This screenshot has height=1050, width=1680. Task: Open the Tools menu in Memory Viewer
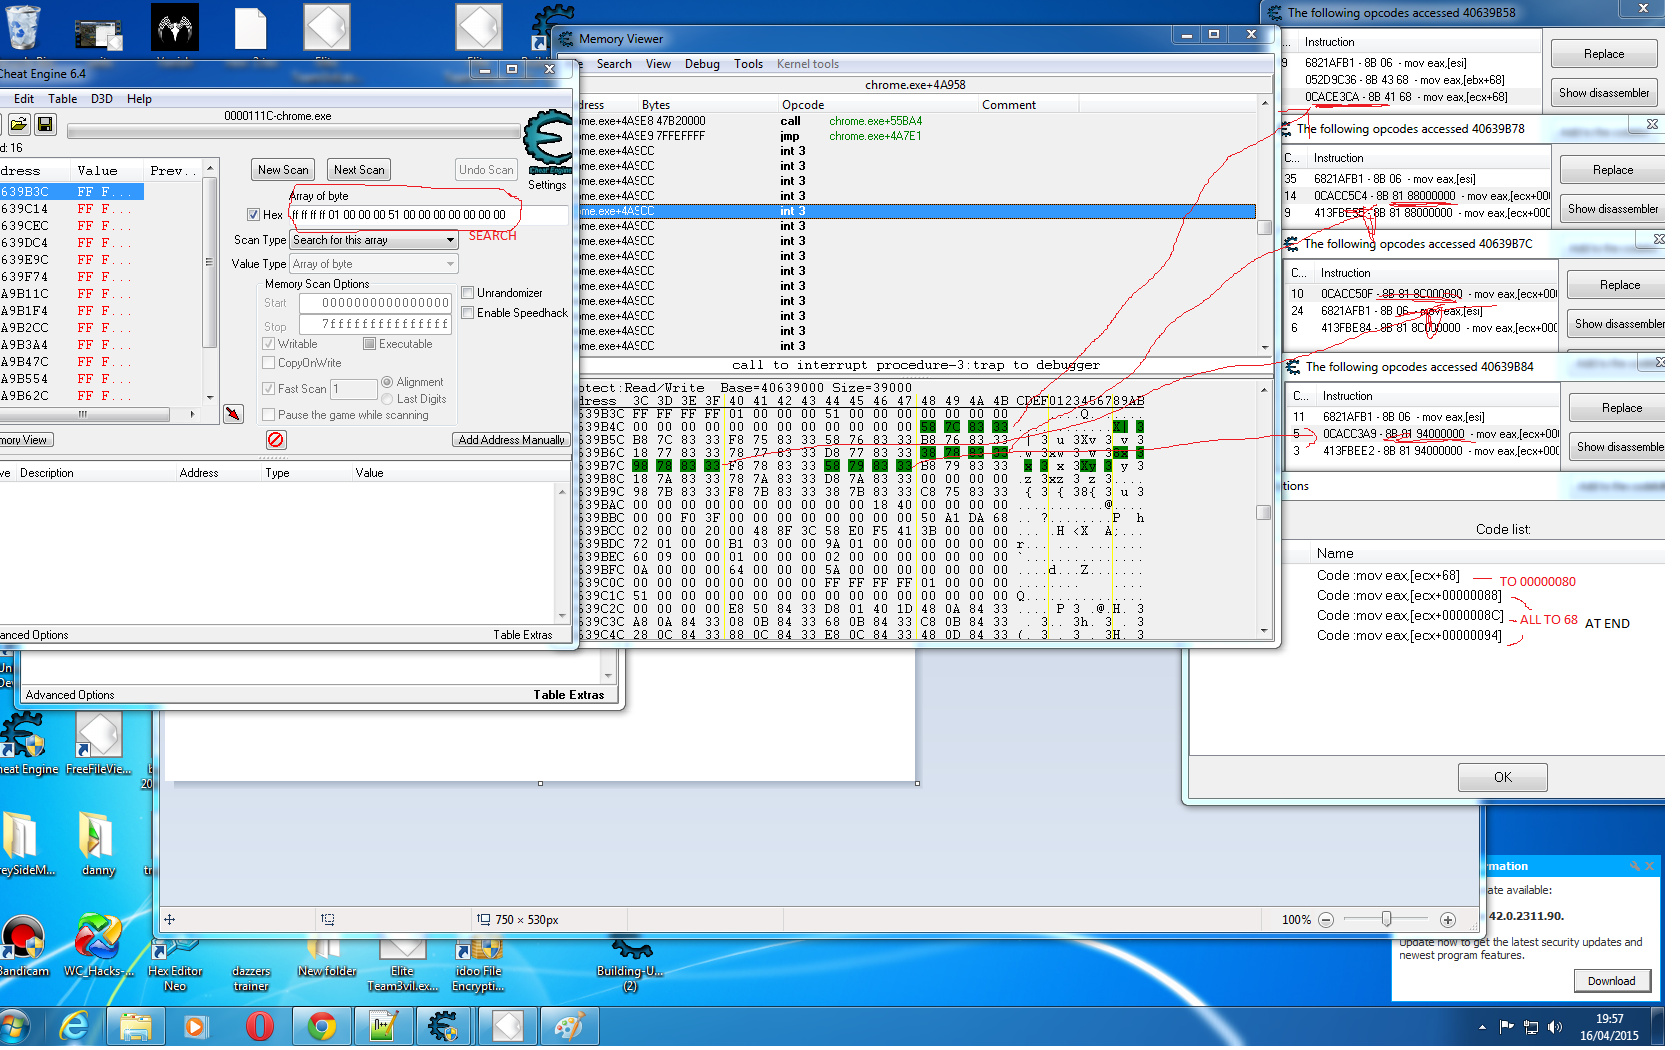(x=748, y=64)
